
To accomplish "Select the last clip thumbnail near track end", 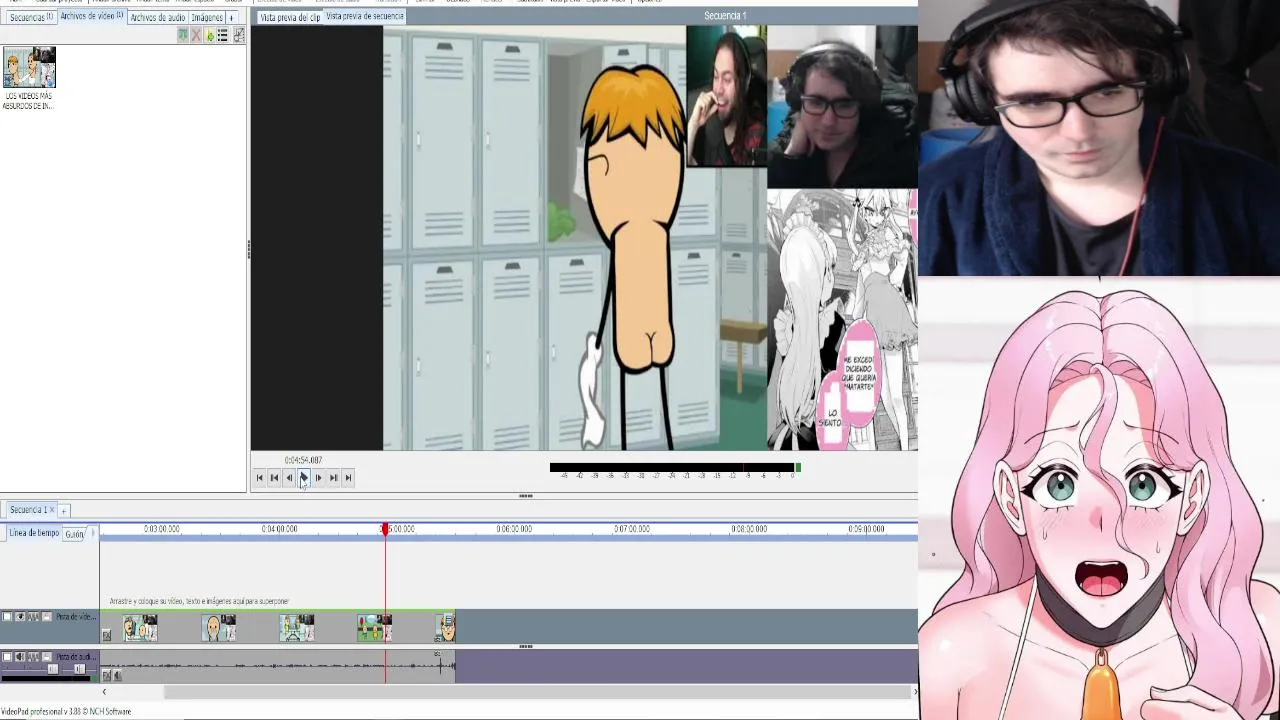I will pyautogui.click(x=446, y=628).
